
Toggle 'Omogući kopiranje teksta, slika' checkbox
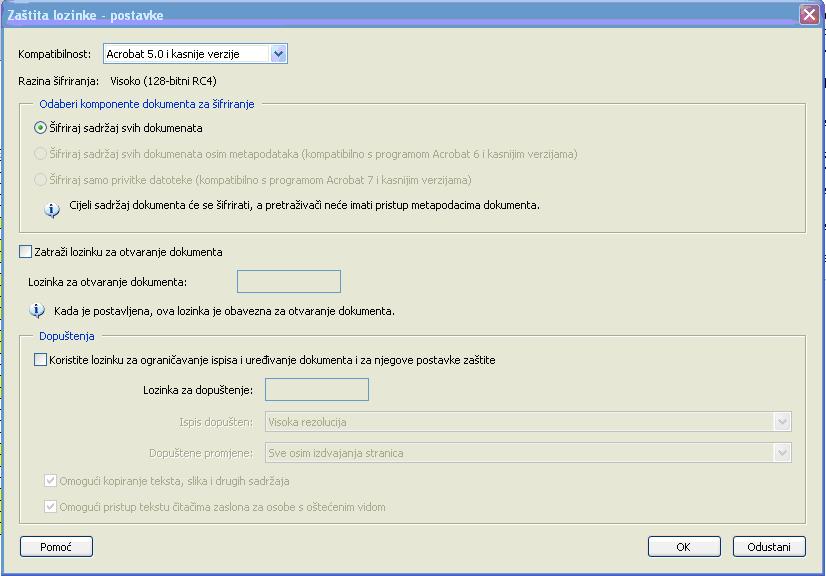[50, 481]
